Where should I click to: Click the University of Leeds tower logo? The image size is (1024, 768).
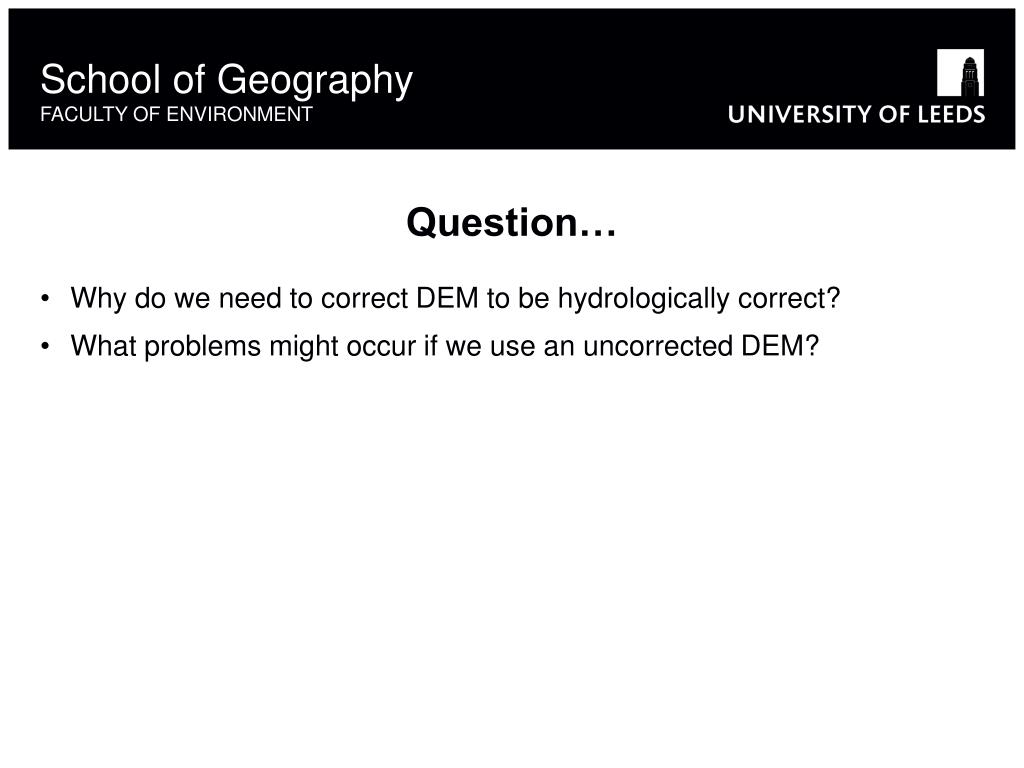pyautogui.click(x=960, y=72)
